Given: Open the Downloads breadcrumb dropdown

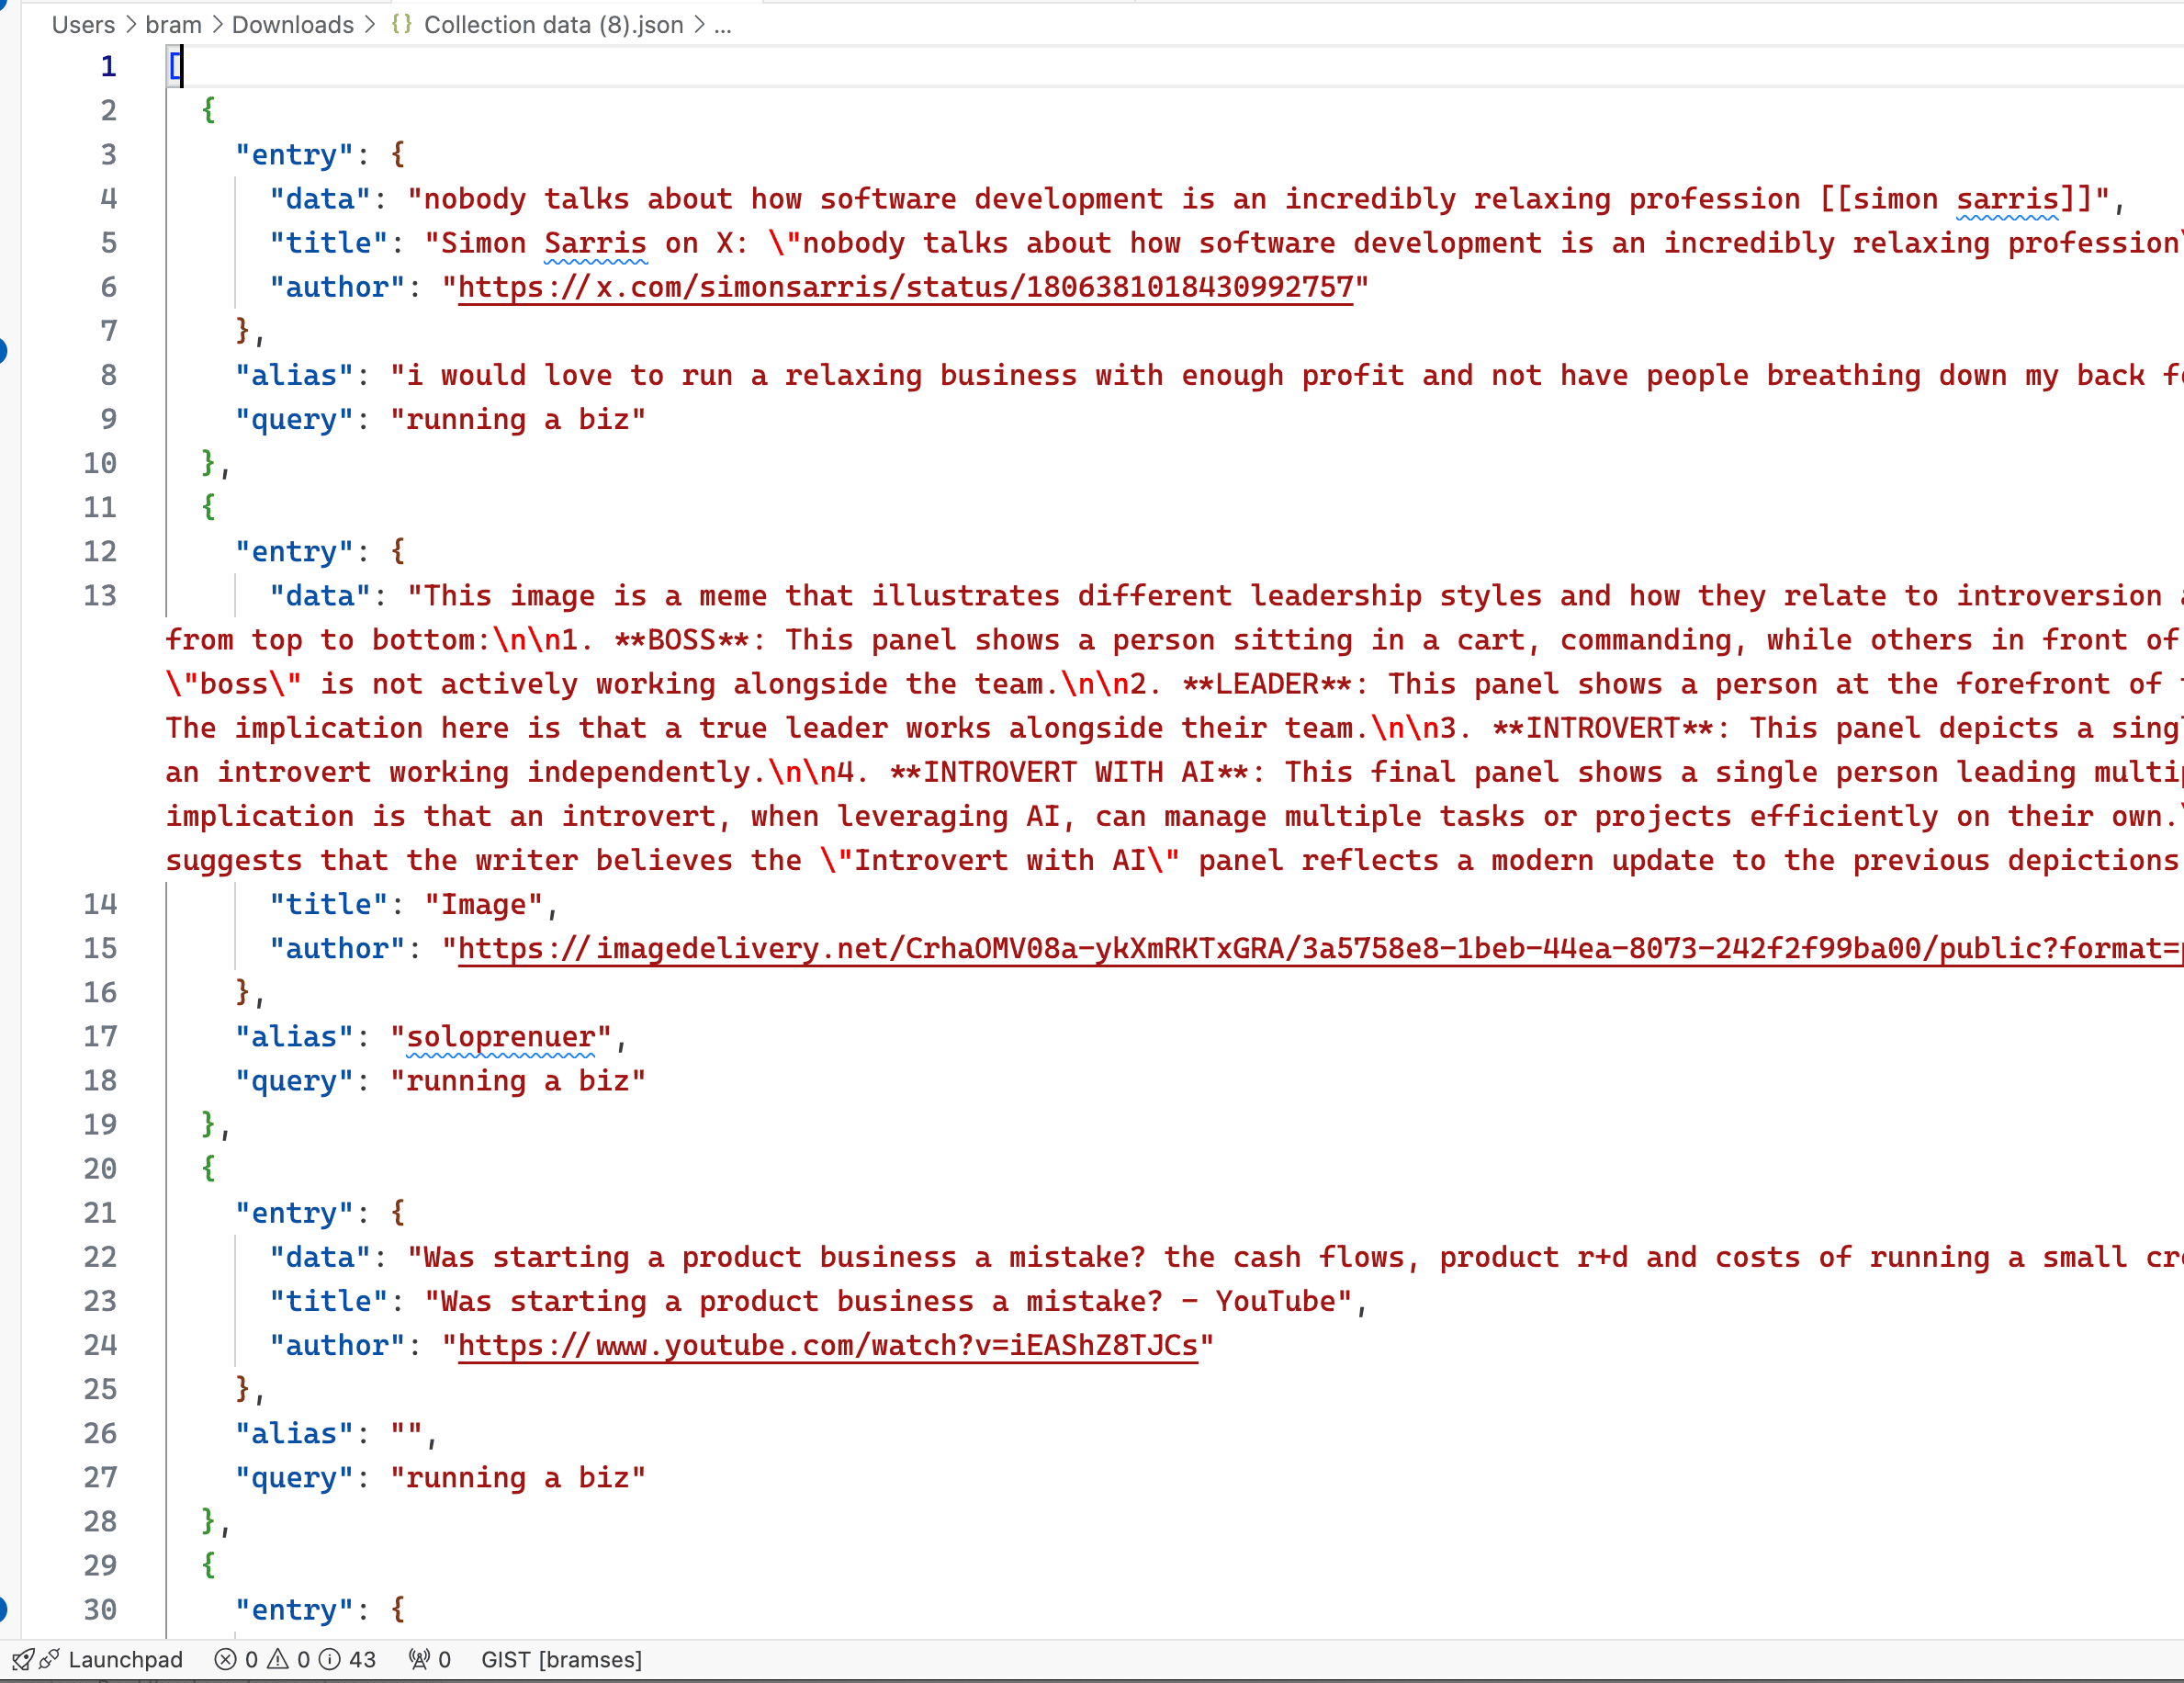Looking at the screenshot, I should click(x=292, y=24).
